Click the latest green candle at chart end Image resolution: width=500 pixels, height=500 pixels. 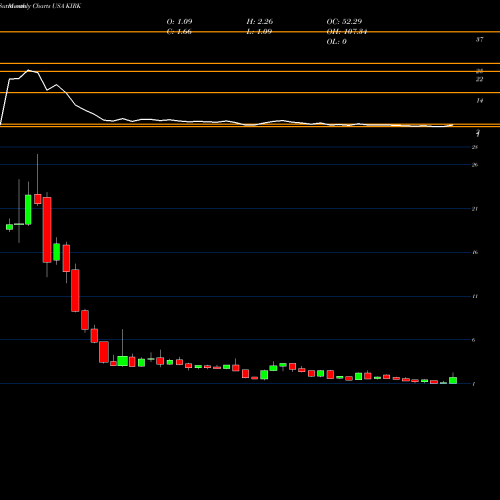[x=453, y=380]
